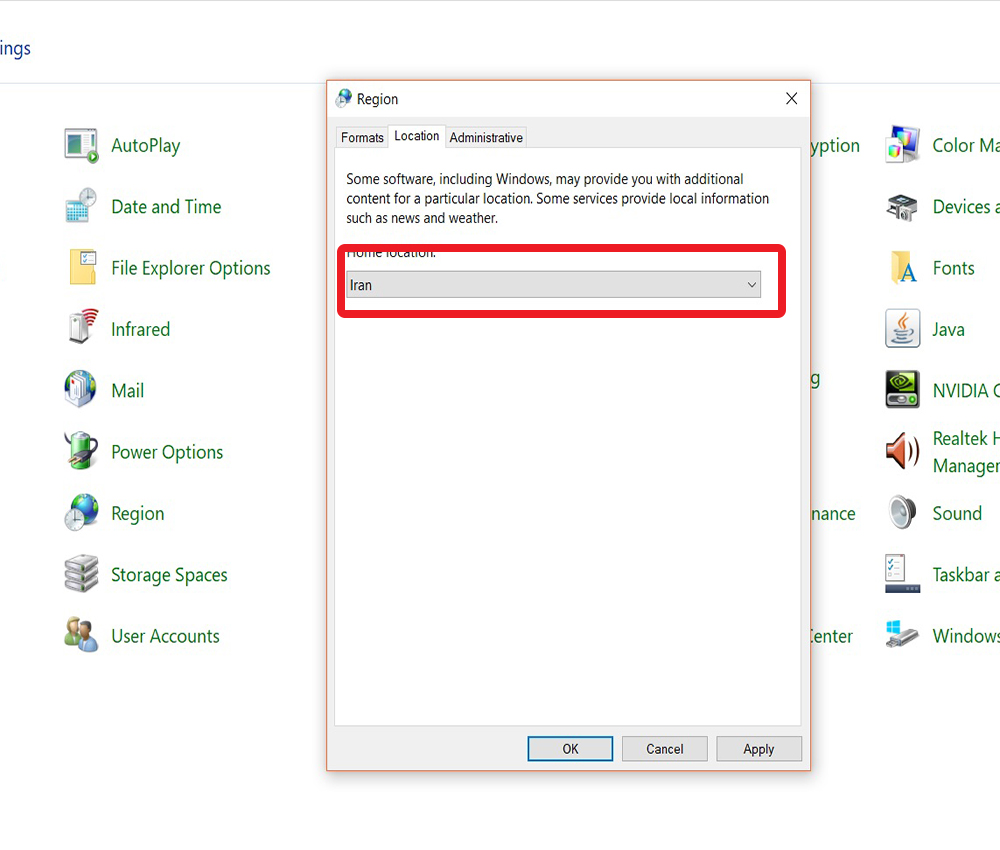Image resolution: width=1000 pixels, height=850 pixels.
Task: Click the Date and Time icon
Action: coord(81,207)
